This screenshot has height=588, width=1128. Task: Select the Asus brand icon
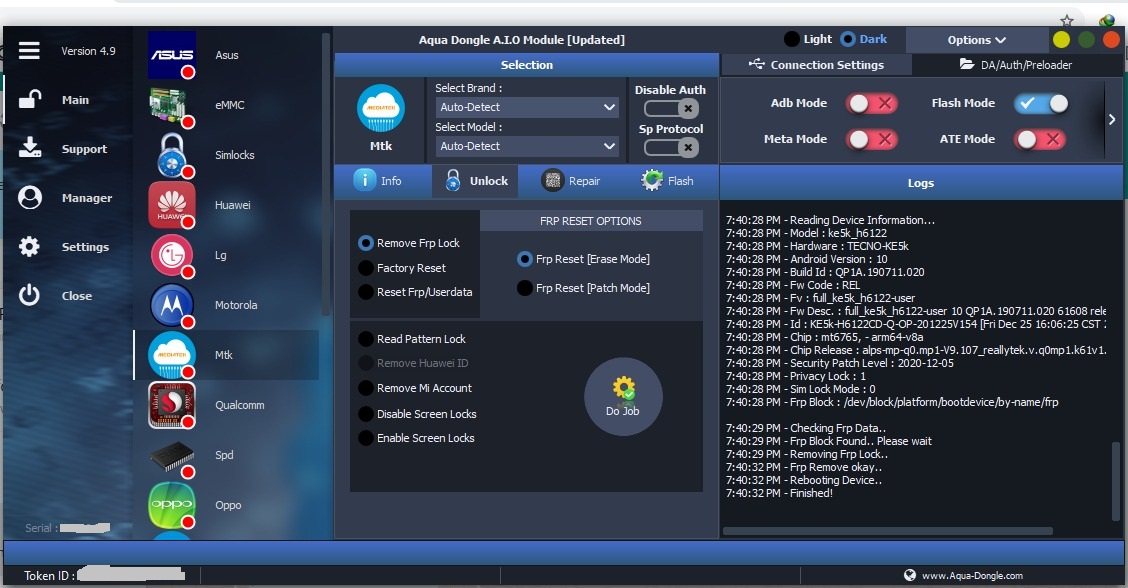click(x=171, y=55)
